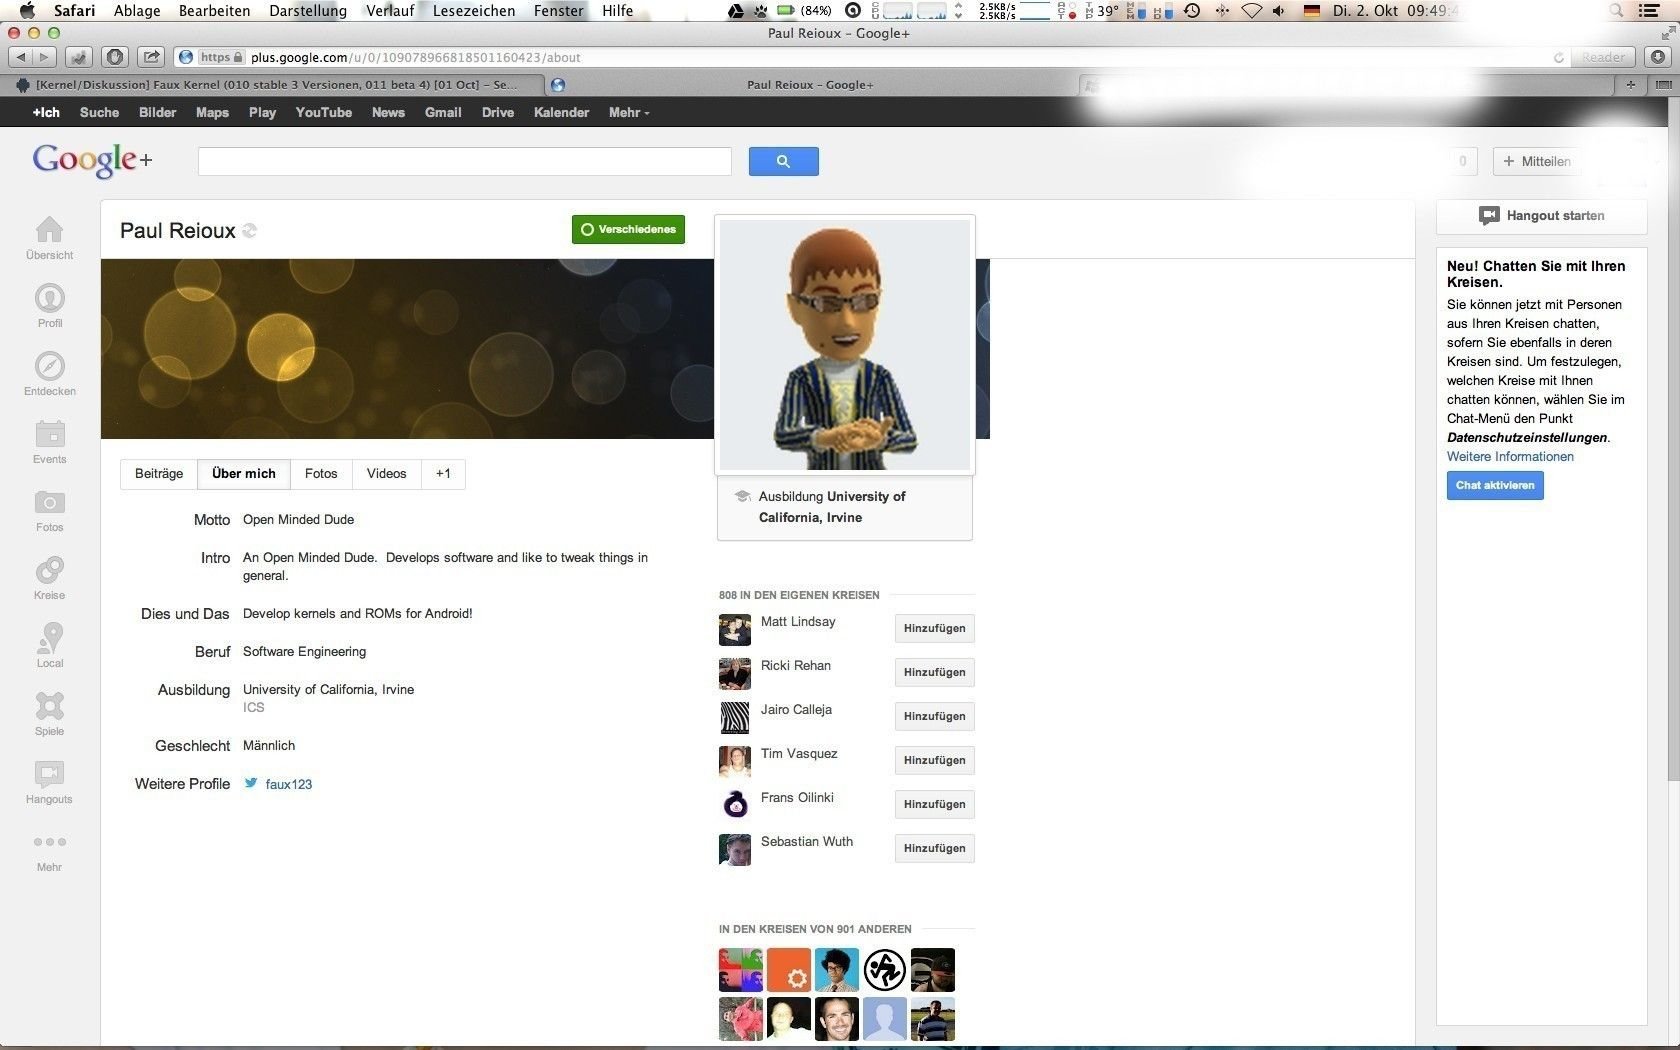
Task: Open Kalender in the Google bar
Action: (561, 112)
